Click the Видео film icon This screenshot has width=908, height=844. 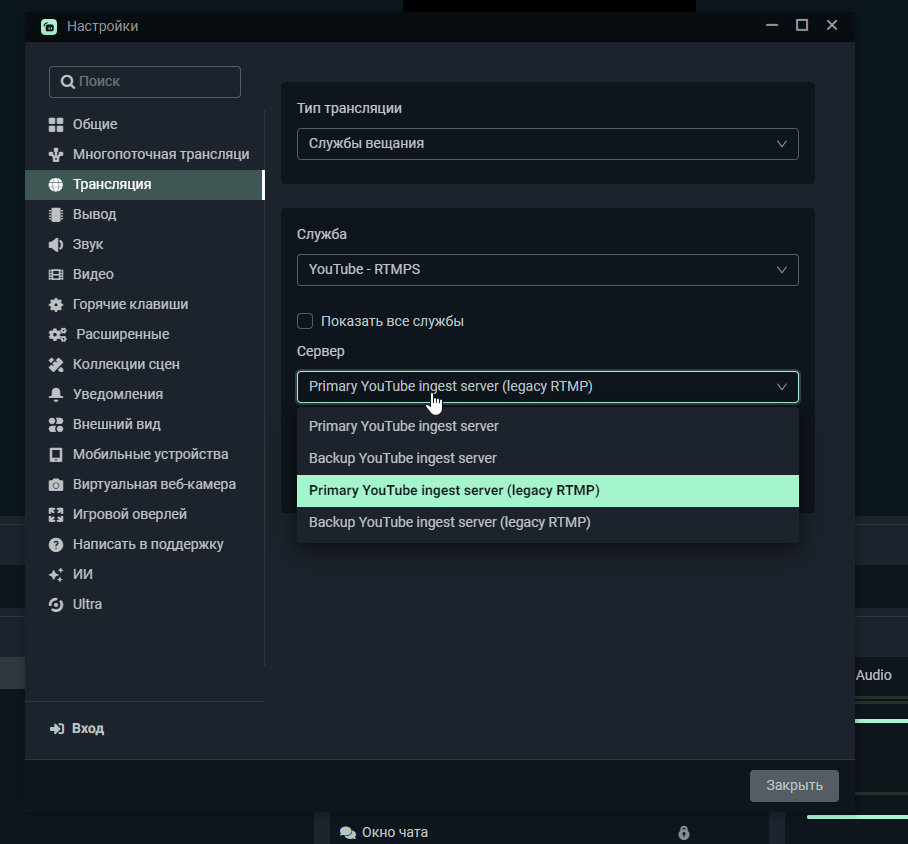(56, 275)
